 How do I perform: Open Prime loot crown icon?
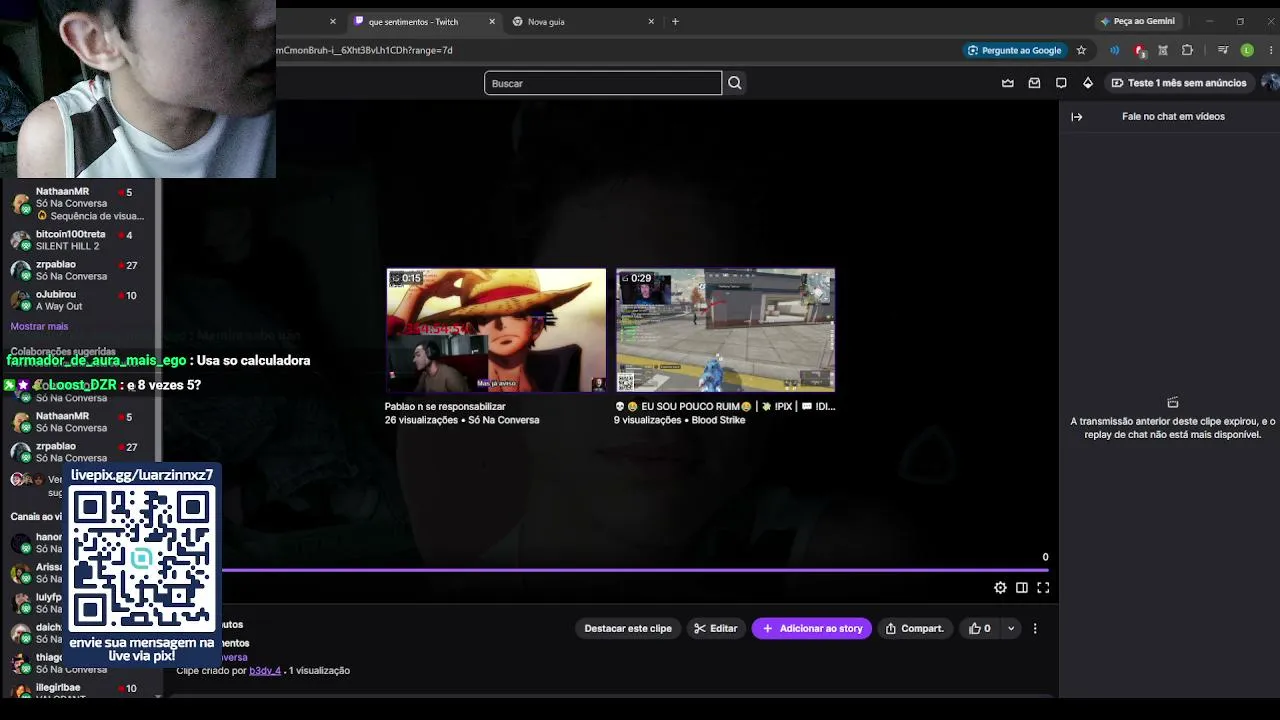pyautogui.click(x=1008, y=83)
